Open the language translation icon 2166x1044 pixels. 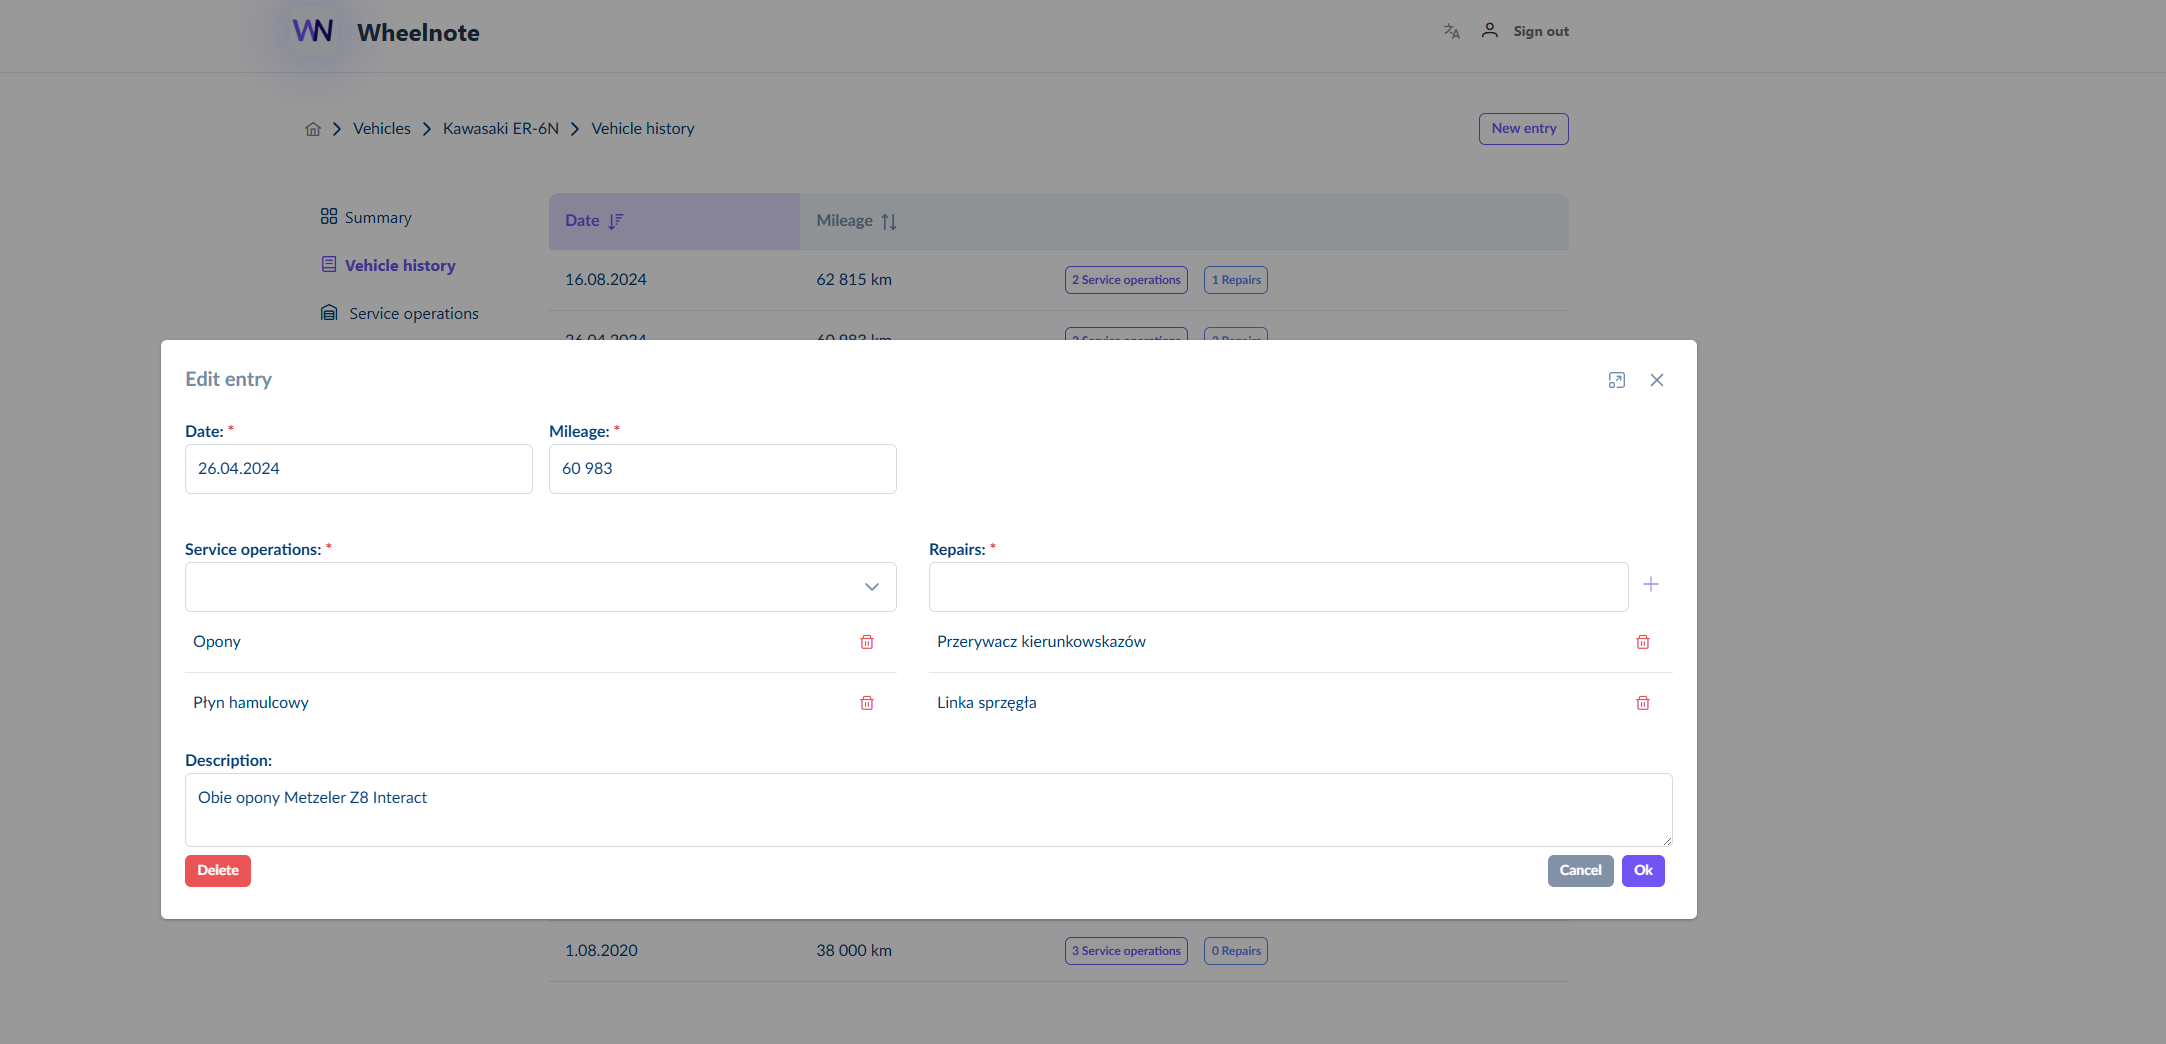point(1451,31)
